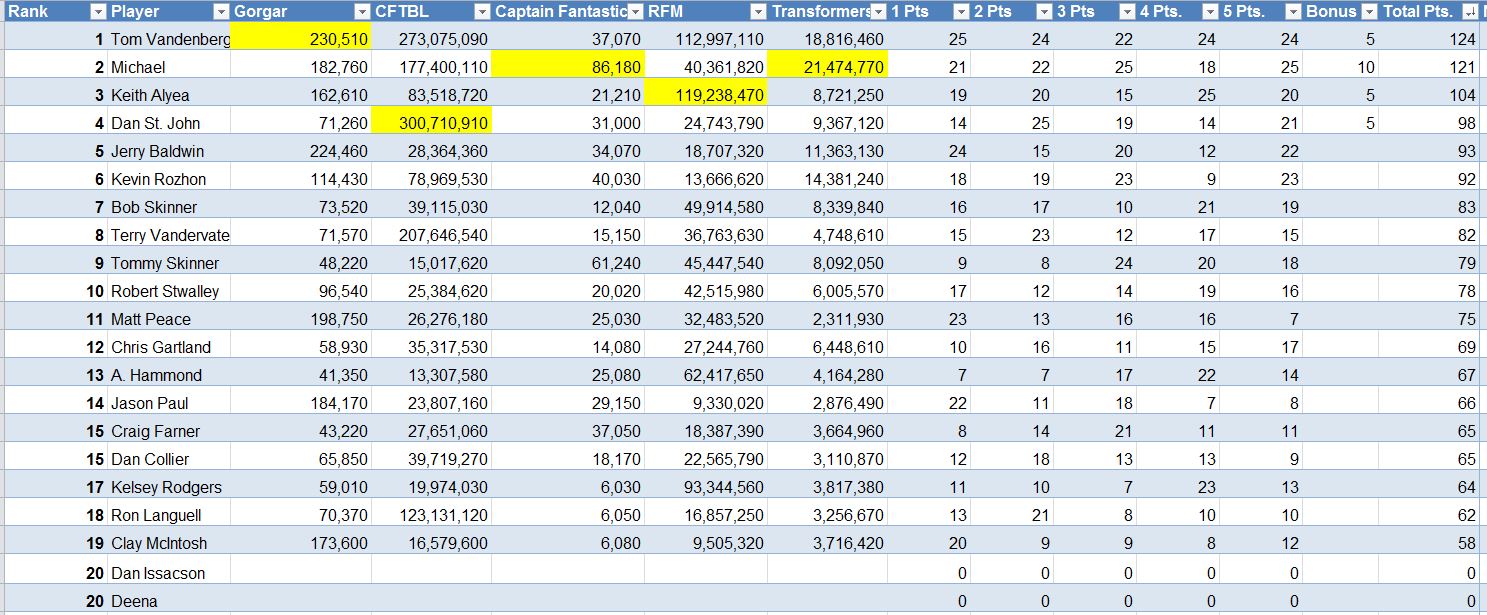The image size is (1487, 615).
Task: Click the CFTBL filter arrow button
Action: pyautogui.click(x=481, y=12)
